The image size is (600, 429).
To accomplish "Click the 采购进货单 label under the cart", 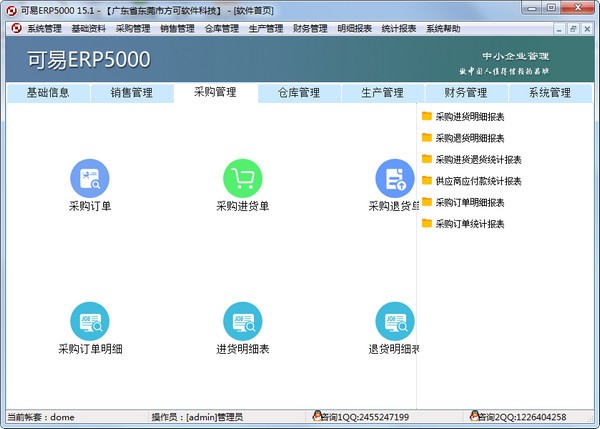I will coord(243,206).
